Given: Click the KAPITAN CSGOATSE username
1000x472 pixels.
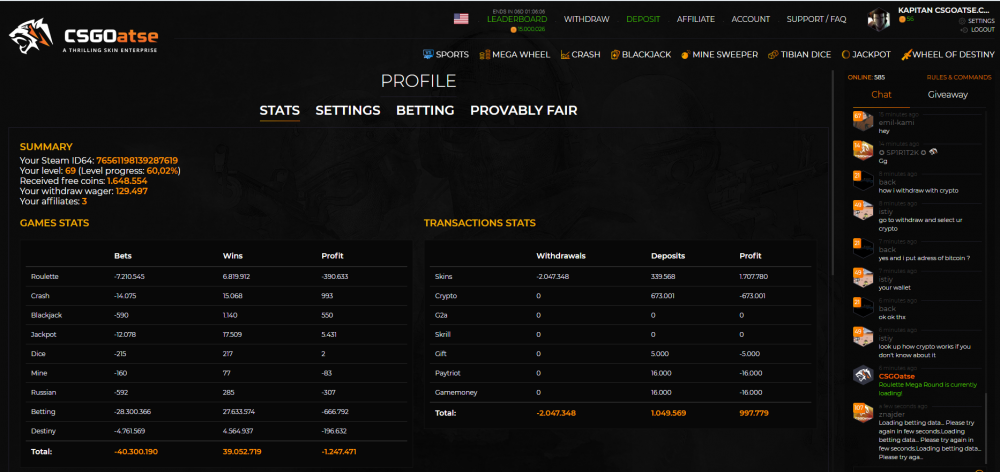Looking at the screenshot, I should [x=944, y=10].
